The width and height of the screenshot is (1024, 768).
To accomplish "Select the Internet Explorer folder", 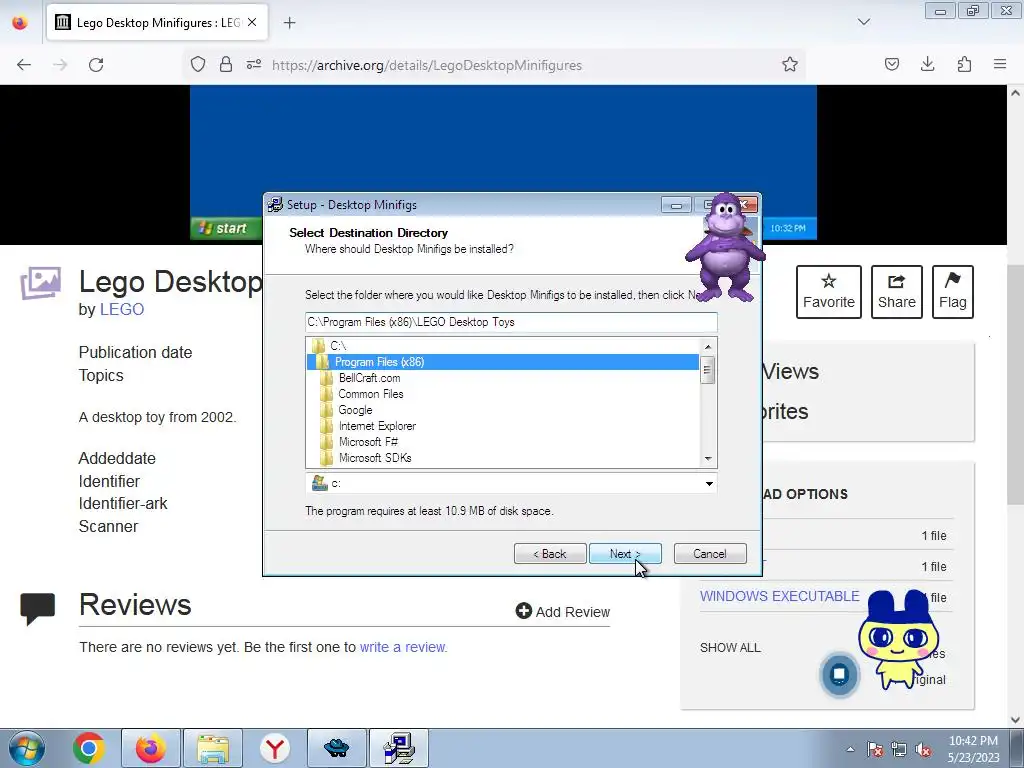I will tap(377, 426).
